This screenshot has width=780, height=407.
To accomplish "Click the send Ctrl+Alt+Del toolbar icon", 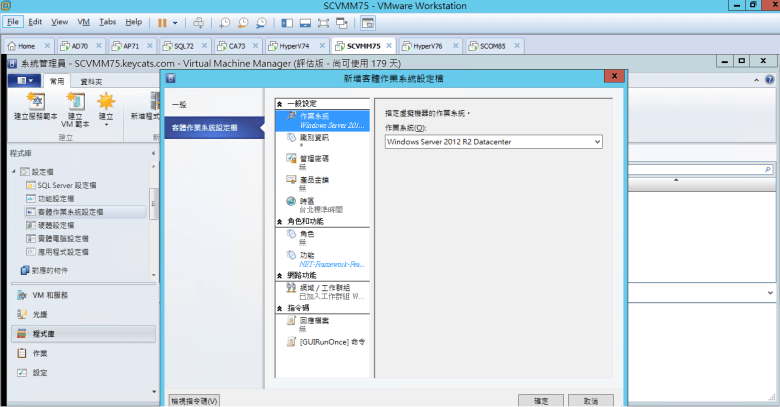I will coord(198,21).
